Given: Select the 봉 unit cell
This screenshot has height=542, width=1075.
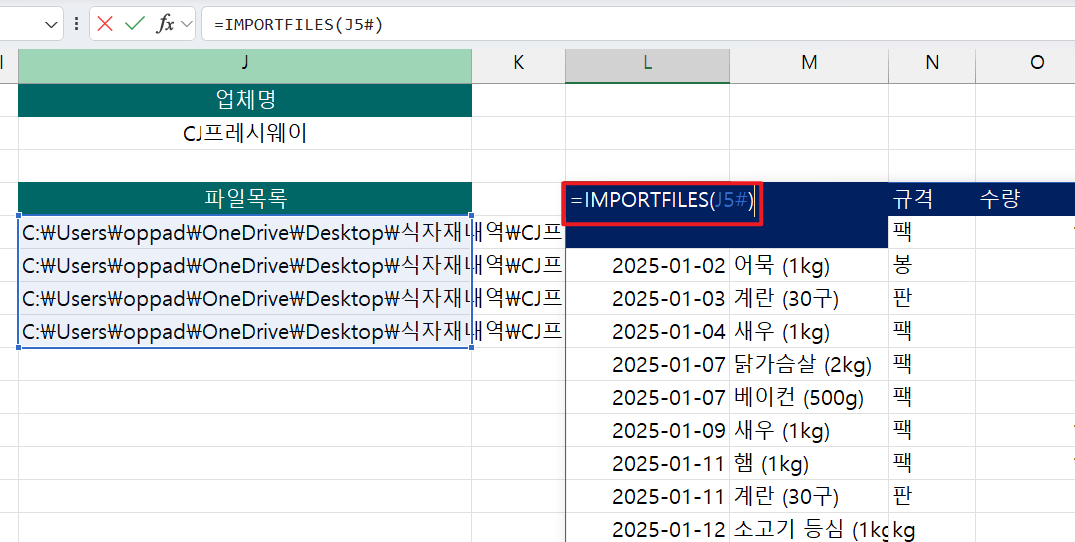Looking at the screenshot, I should pyautogui.click(x=932, y=265).
